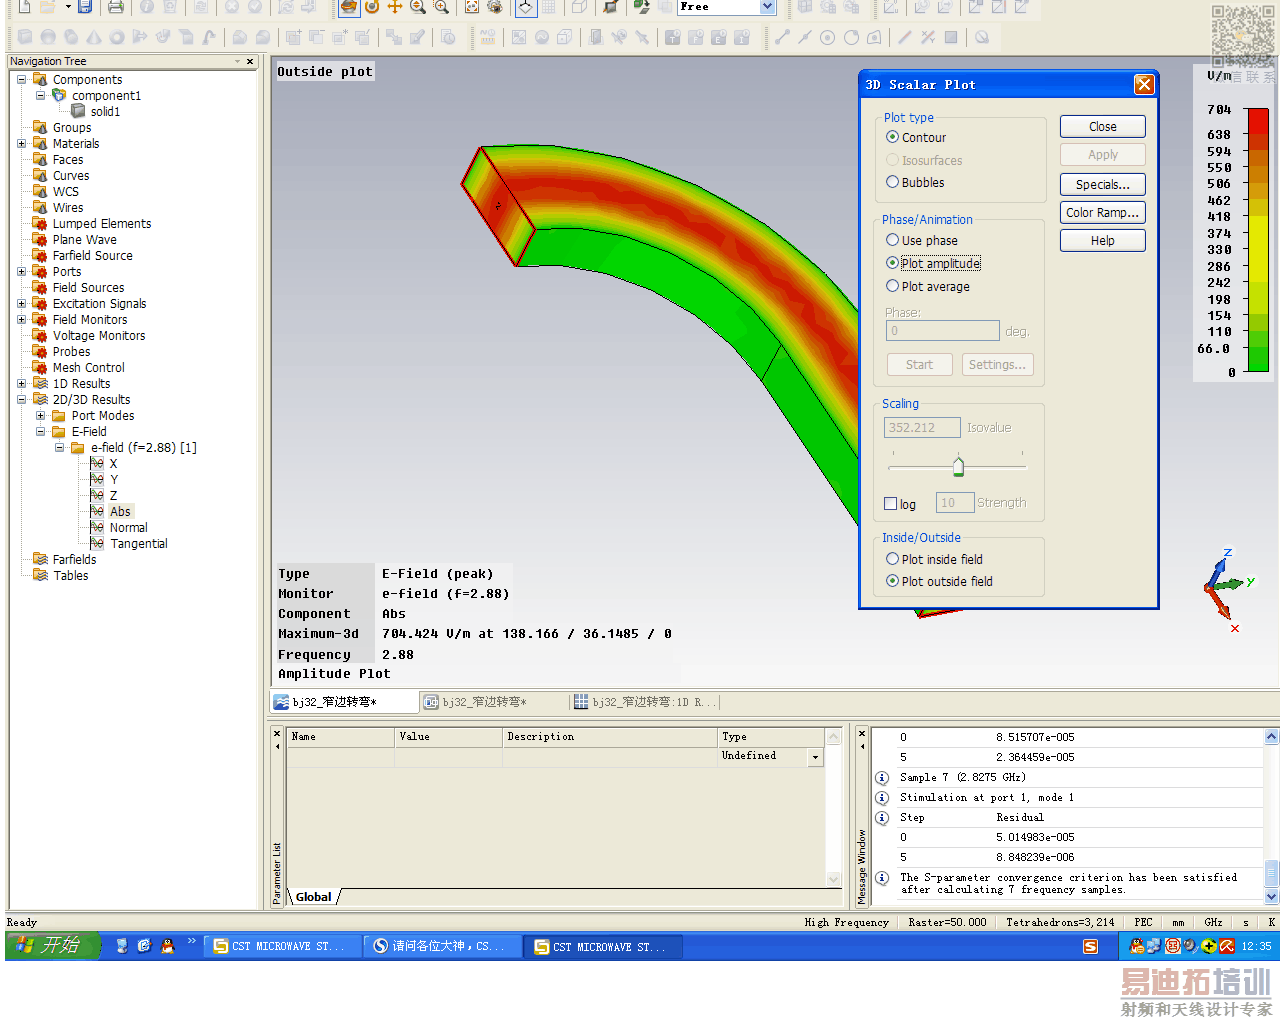Toggle the working plane icon in toolbar
The width and height of the screenshot is (1280, 1024).
526,8
